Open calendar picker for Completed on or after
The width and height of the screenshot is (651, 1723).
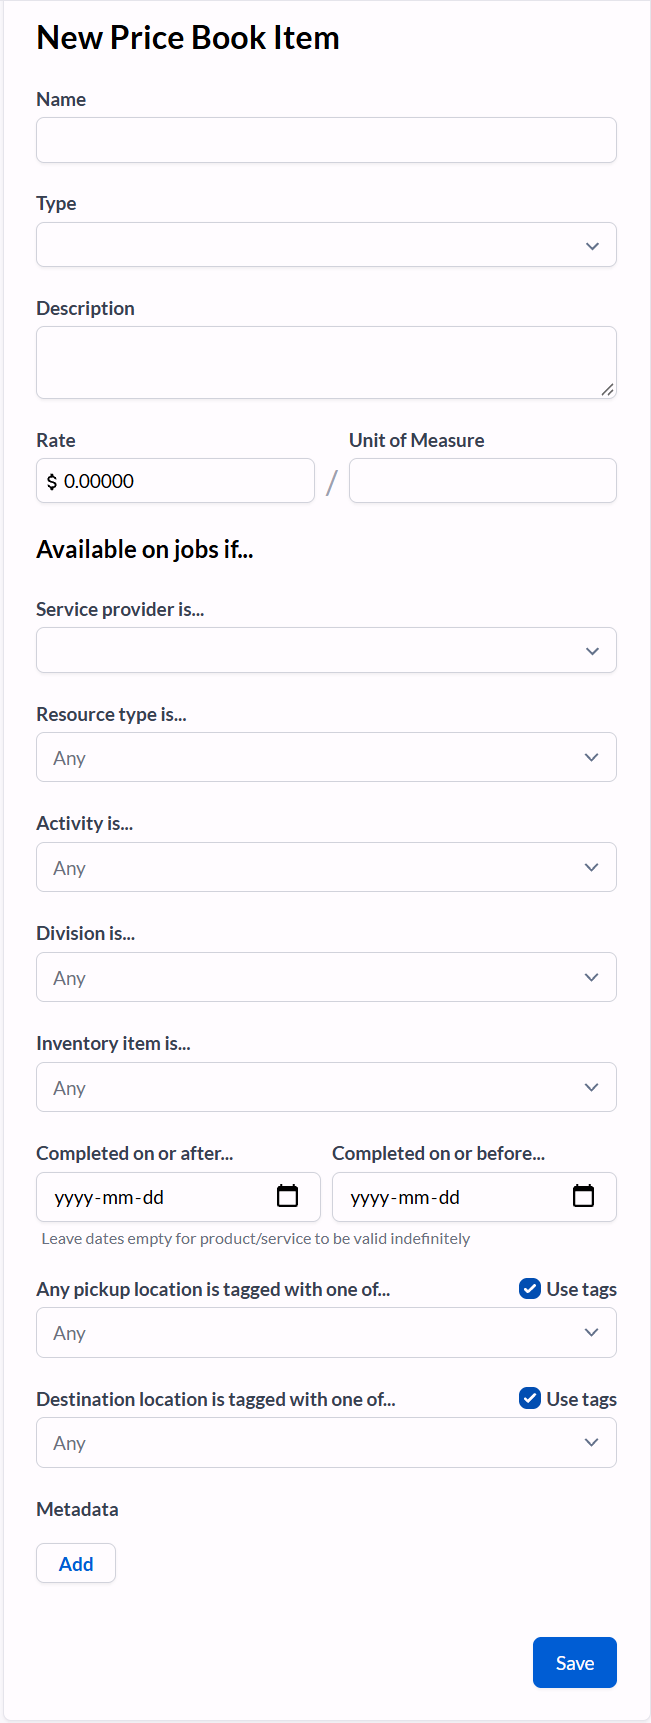(287, 1196)
